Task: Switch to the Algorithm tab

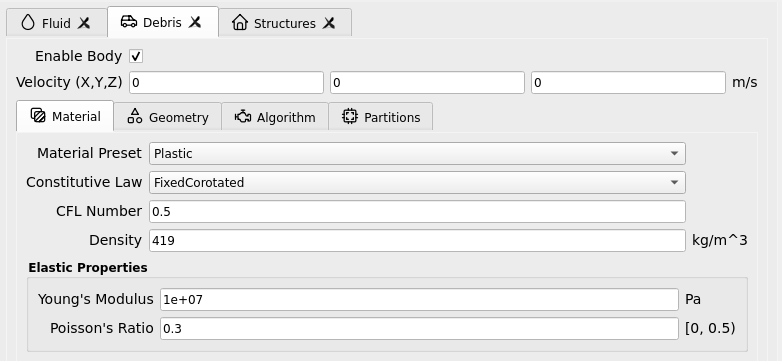Action: 275,117
